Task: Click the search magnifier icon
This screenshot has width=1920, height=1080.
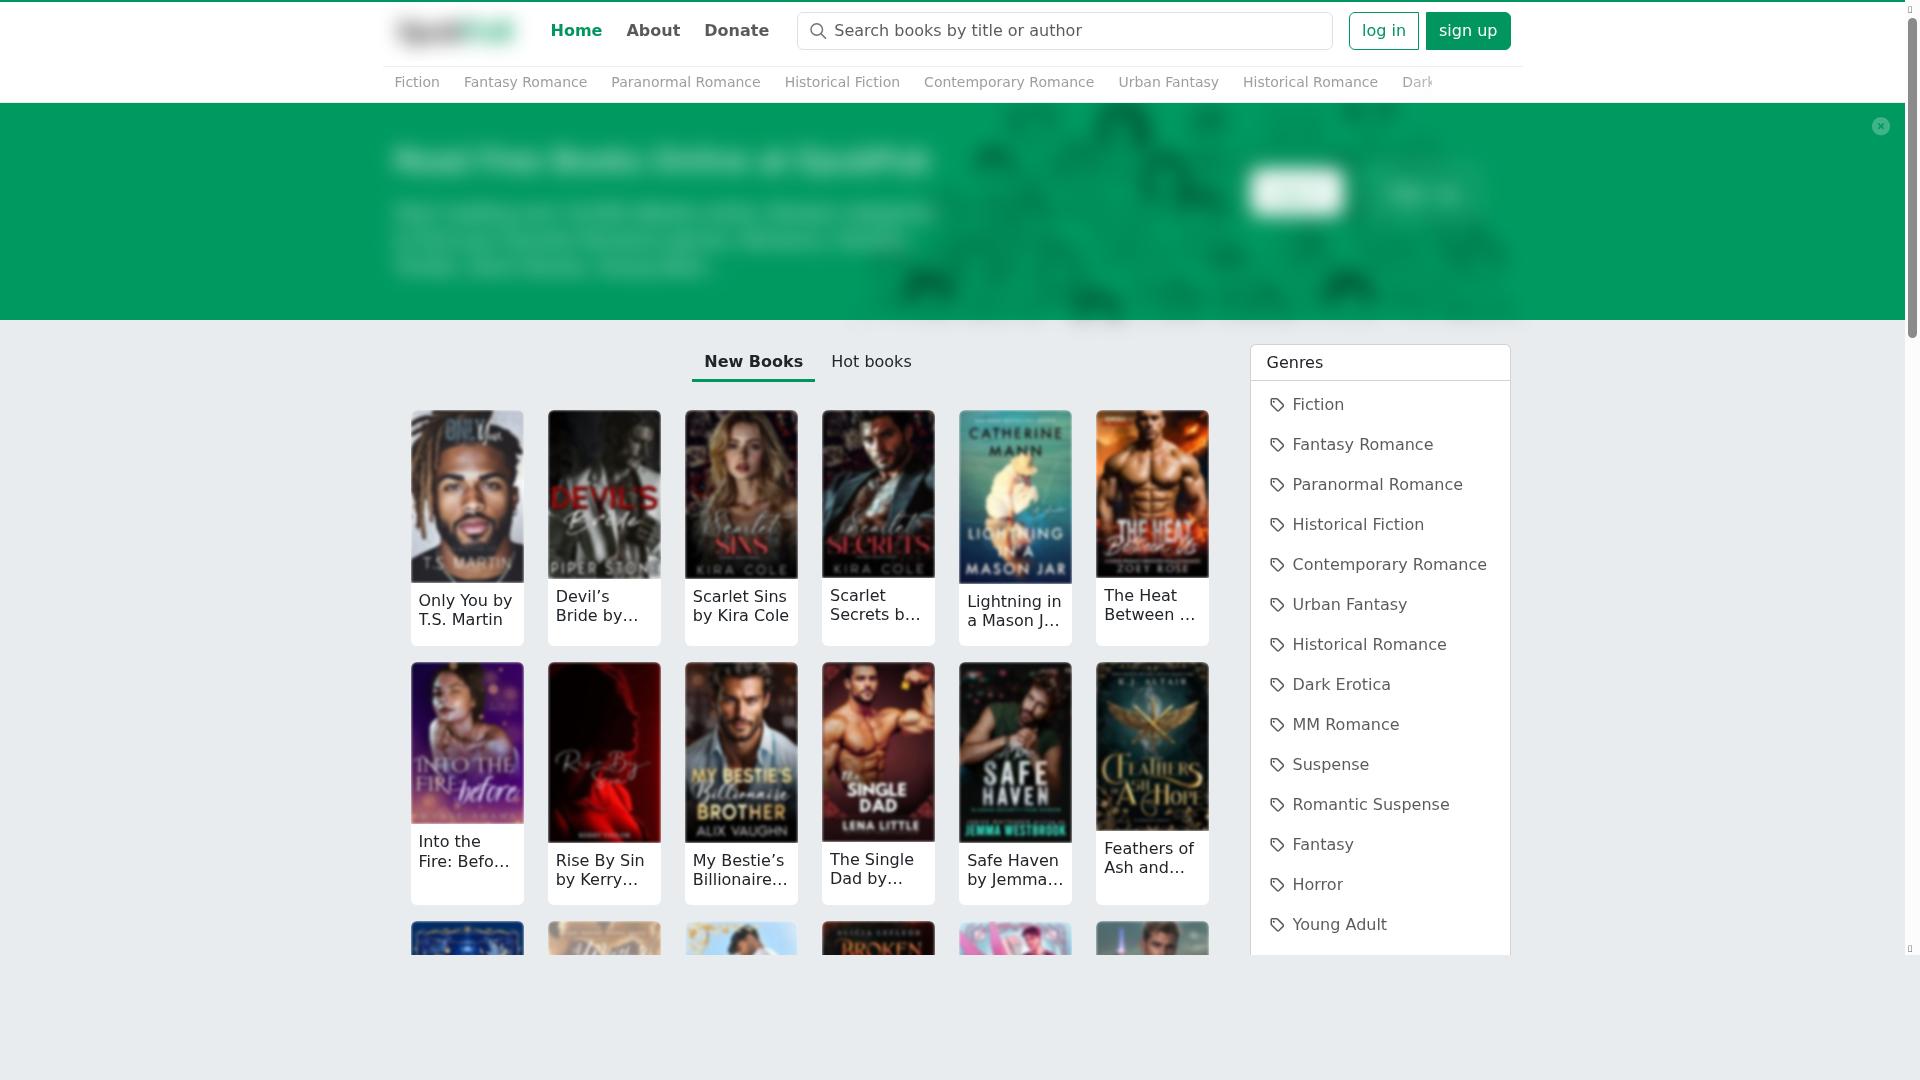Action: 818,31
